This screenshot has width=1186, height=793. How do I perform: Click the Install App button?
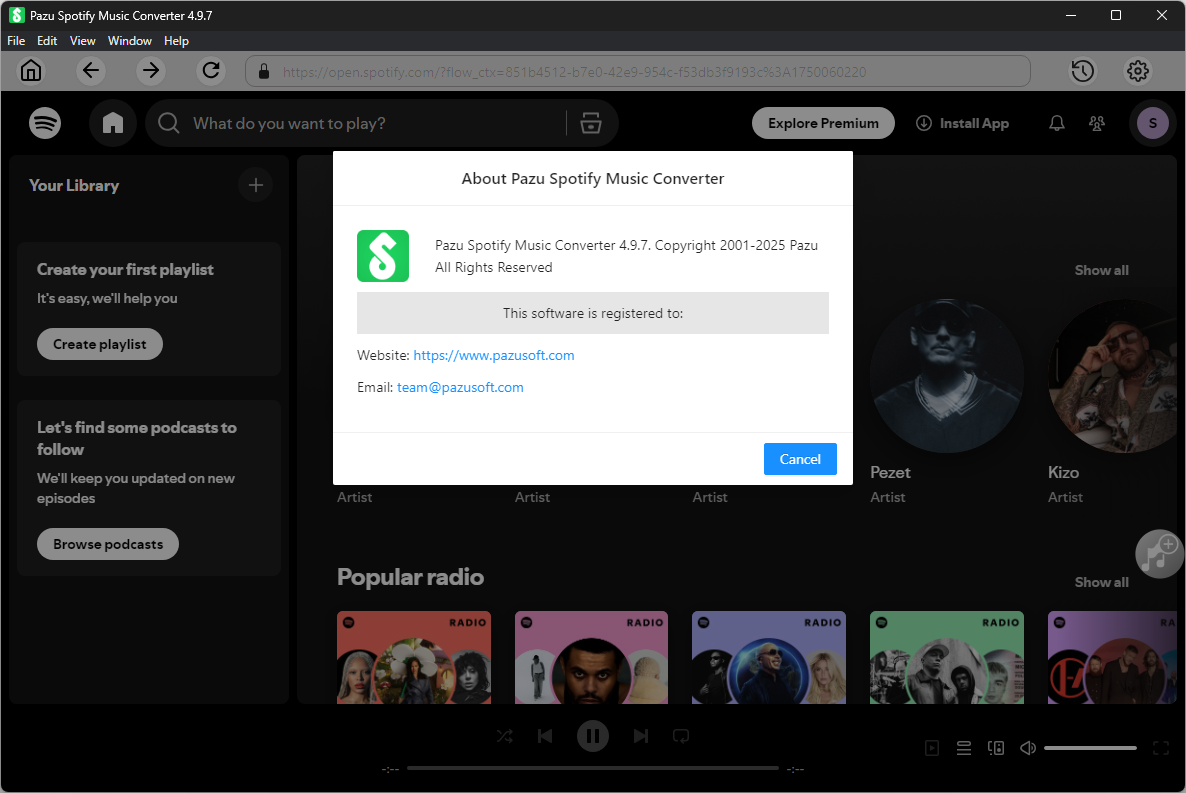tap(962, 123)
